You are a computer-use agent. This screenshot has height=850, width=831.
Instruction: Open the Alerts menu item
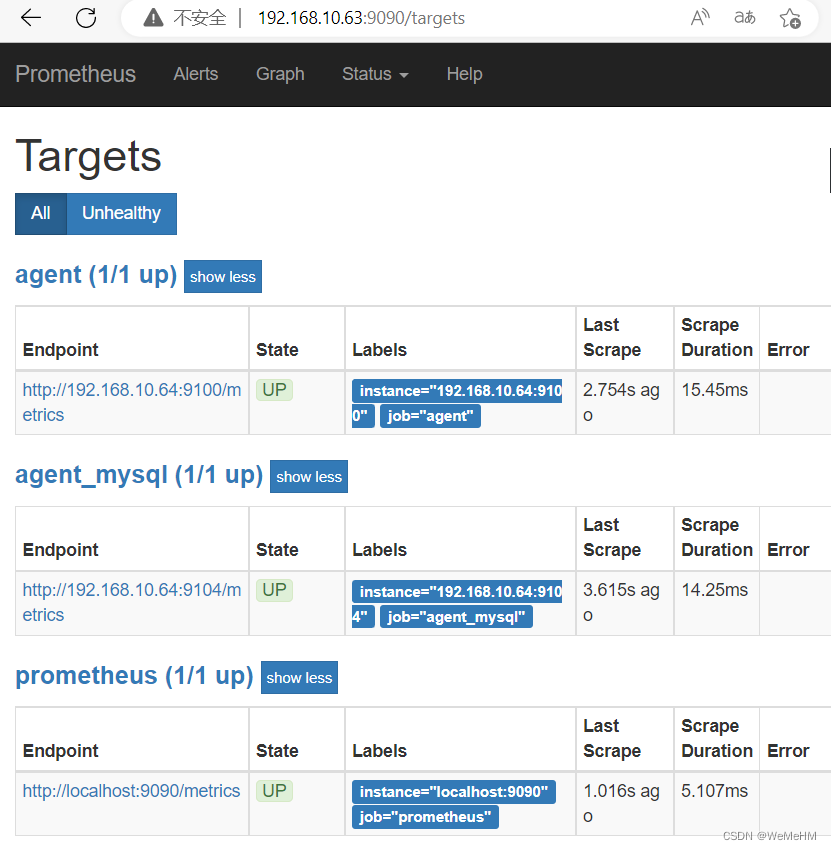point(196,74)
